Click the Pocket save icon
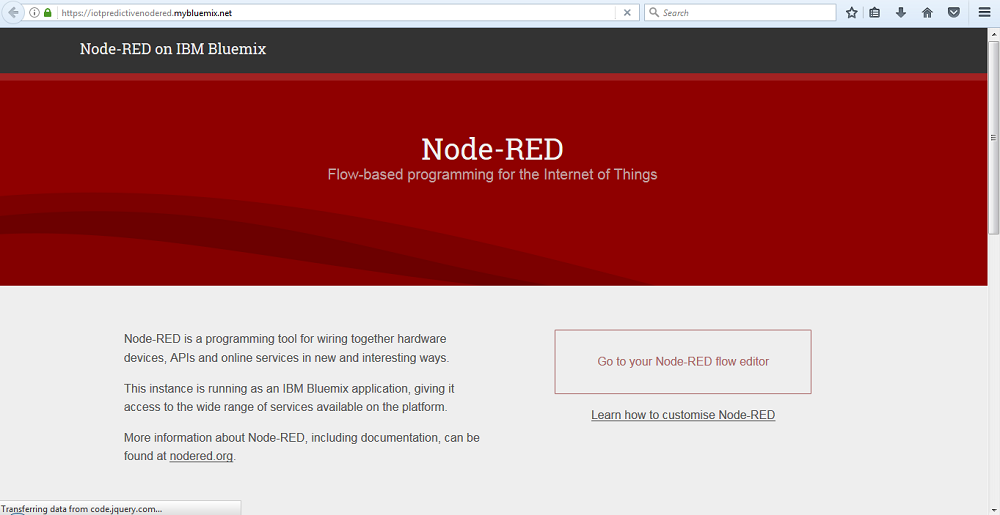Viewport: 1000px width, 515px height. click(x=953, y=13)
